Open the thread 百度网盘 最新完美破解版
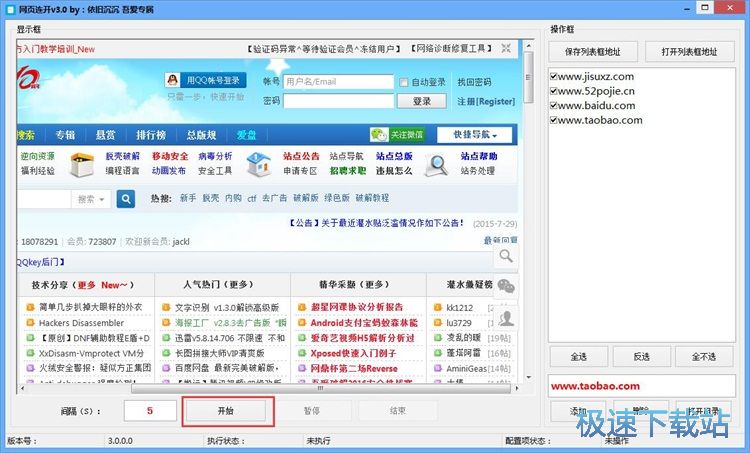Viewport: 750px width, 453px height. pos(227,369)
